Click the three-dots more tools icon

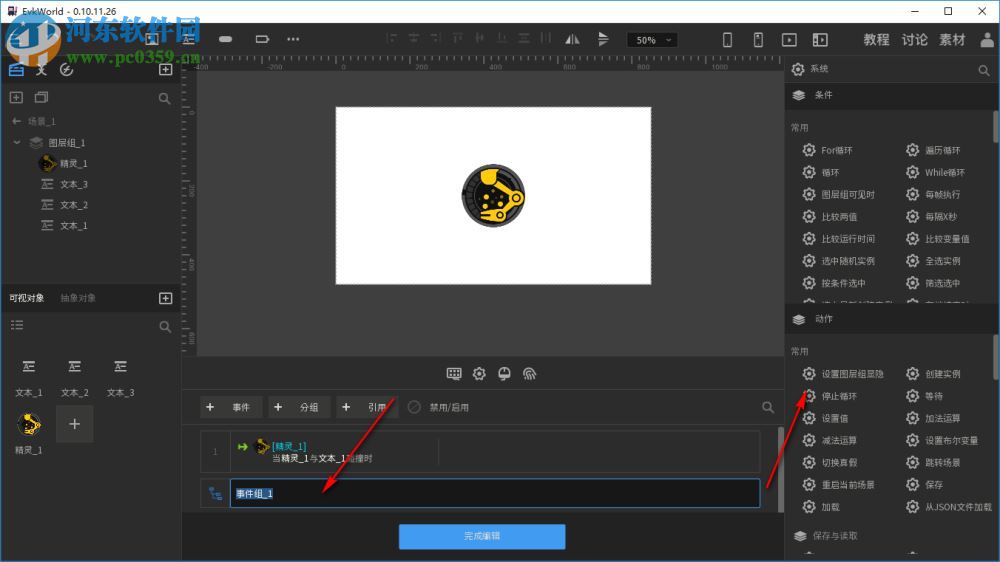292,39
